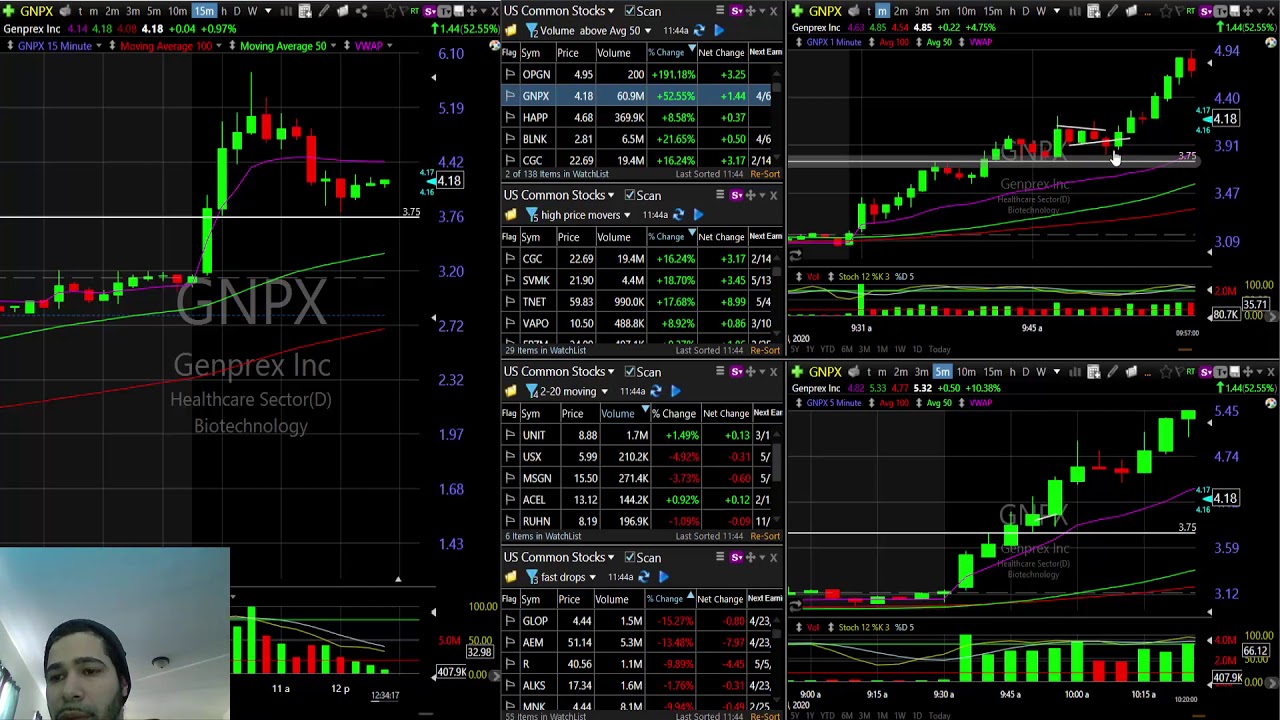This screenshot has height=720, width=1280.
Task: Click the add-grid table icon in the 15-minute chart toolbar
Action: tap(305, 11)
